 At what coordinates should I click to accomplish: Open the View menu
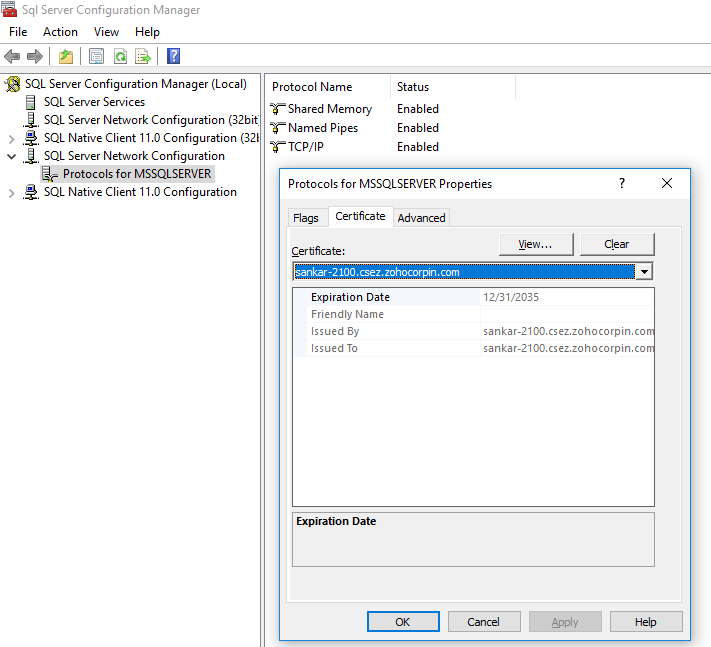(106, 32)
